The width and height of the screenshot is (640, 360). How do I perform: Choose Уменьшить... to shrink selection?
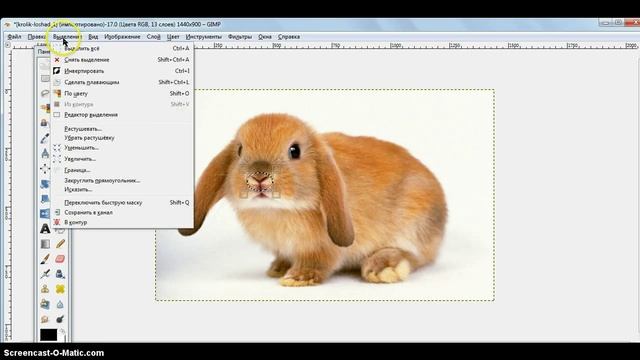coord(122,148)
